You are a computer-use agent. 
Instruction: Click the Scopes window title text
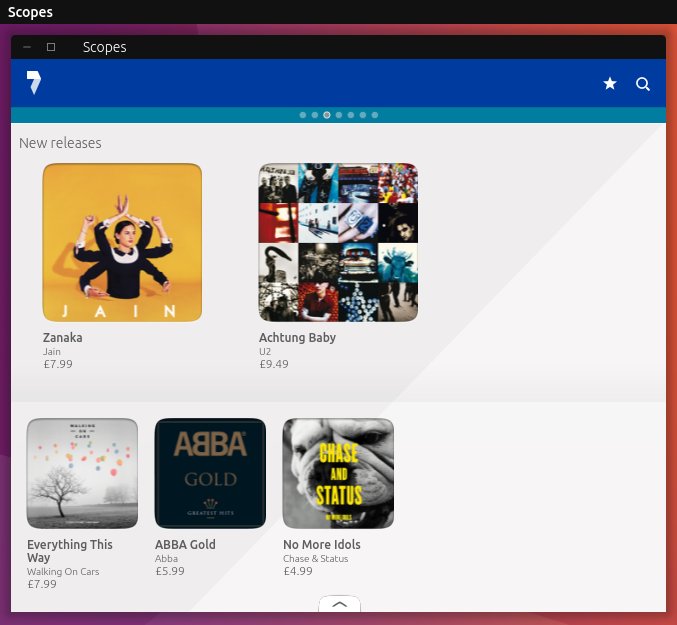tap(104, 47)
